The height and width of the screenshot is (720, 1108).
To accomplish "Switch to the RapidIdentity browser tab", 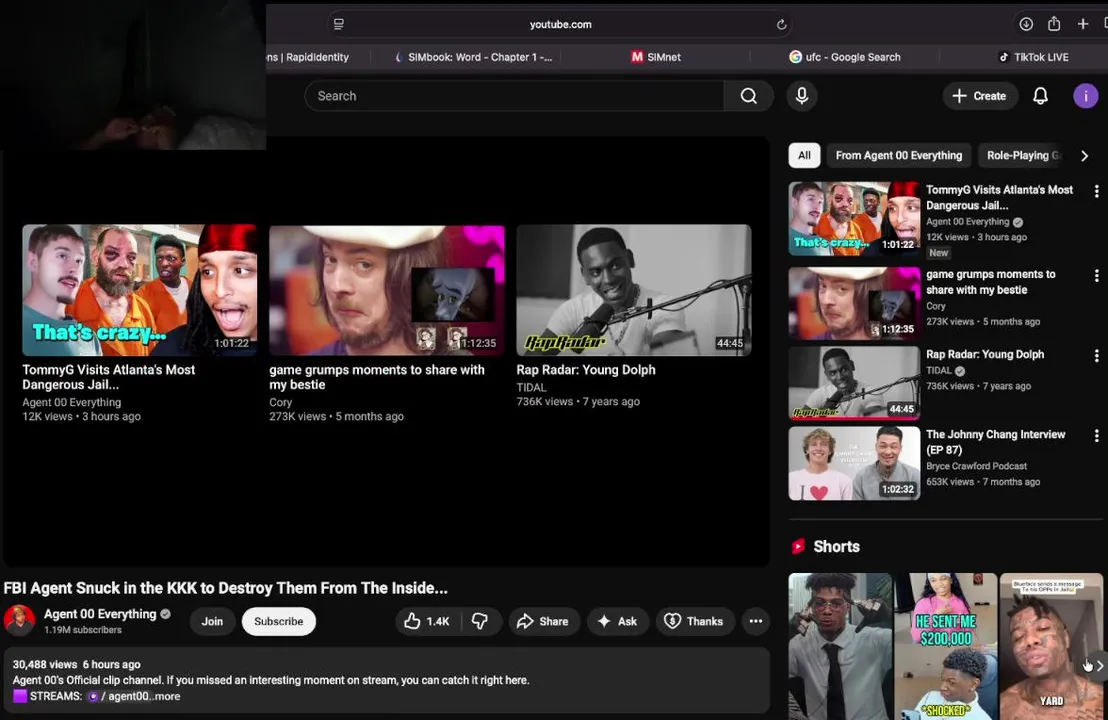I will pyautogui.click(x=308, y=57).
